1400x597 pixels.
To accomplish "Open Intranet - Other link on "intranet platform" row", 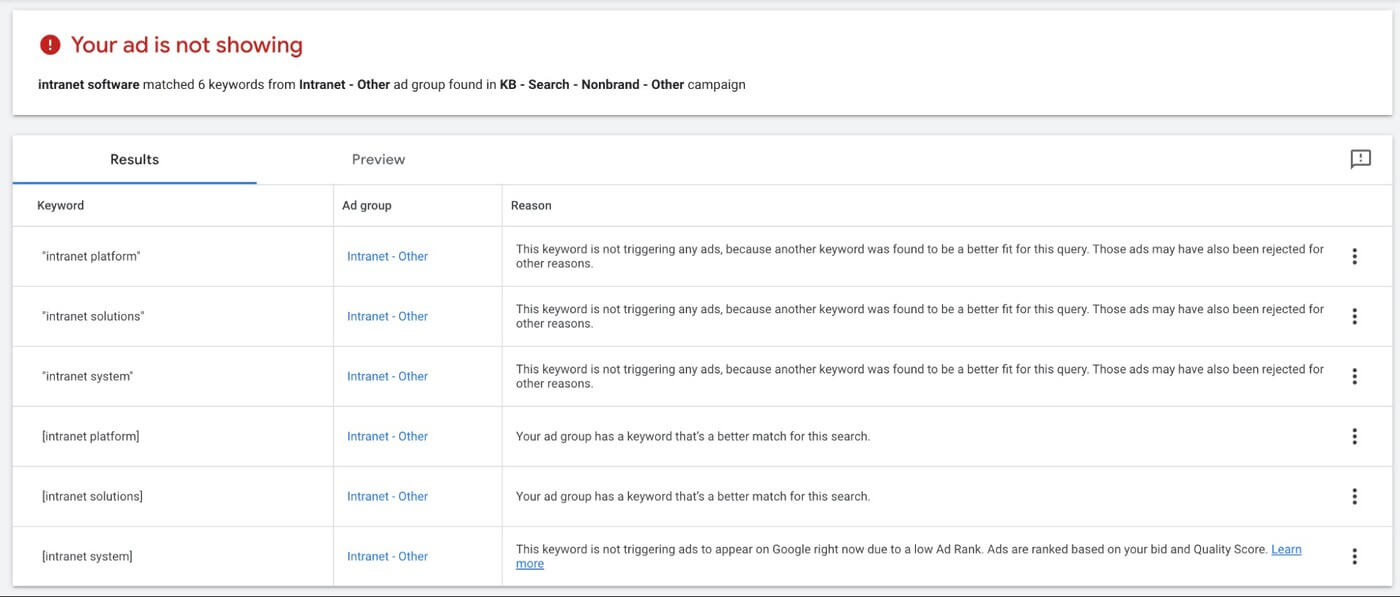I will tap(387, 256).
